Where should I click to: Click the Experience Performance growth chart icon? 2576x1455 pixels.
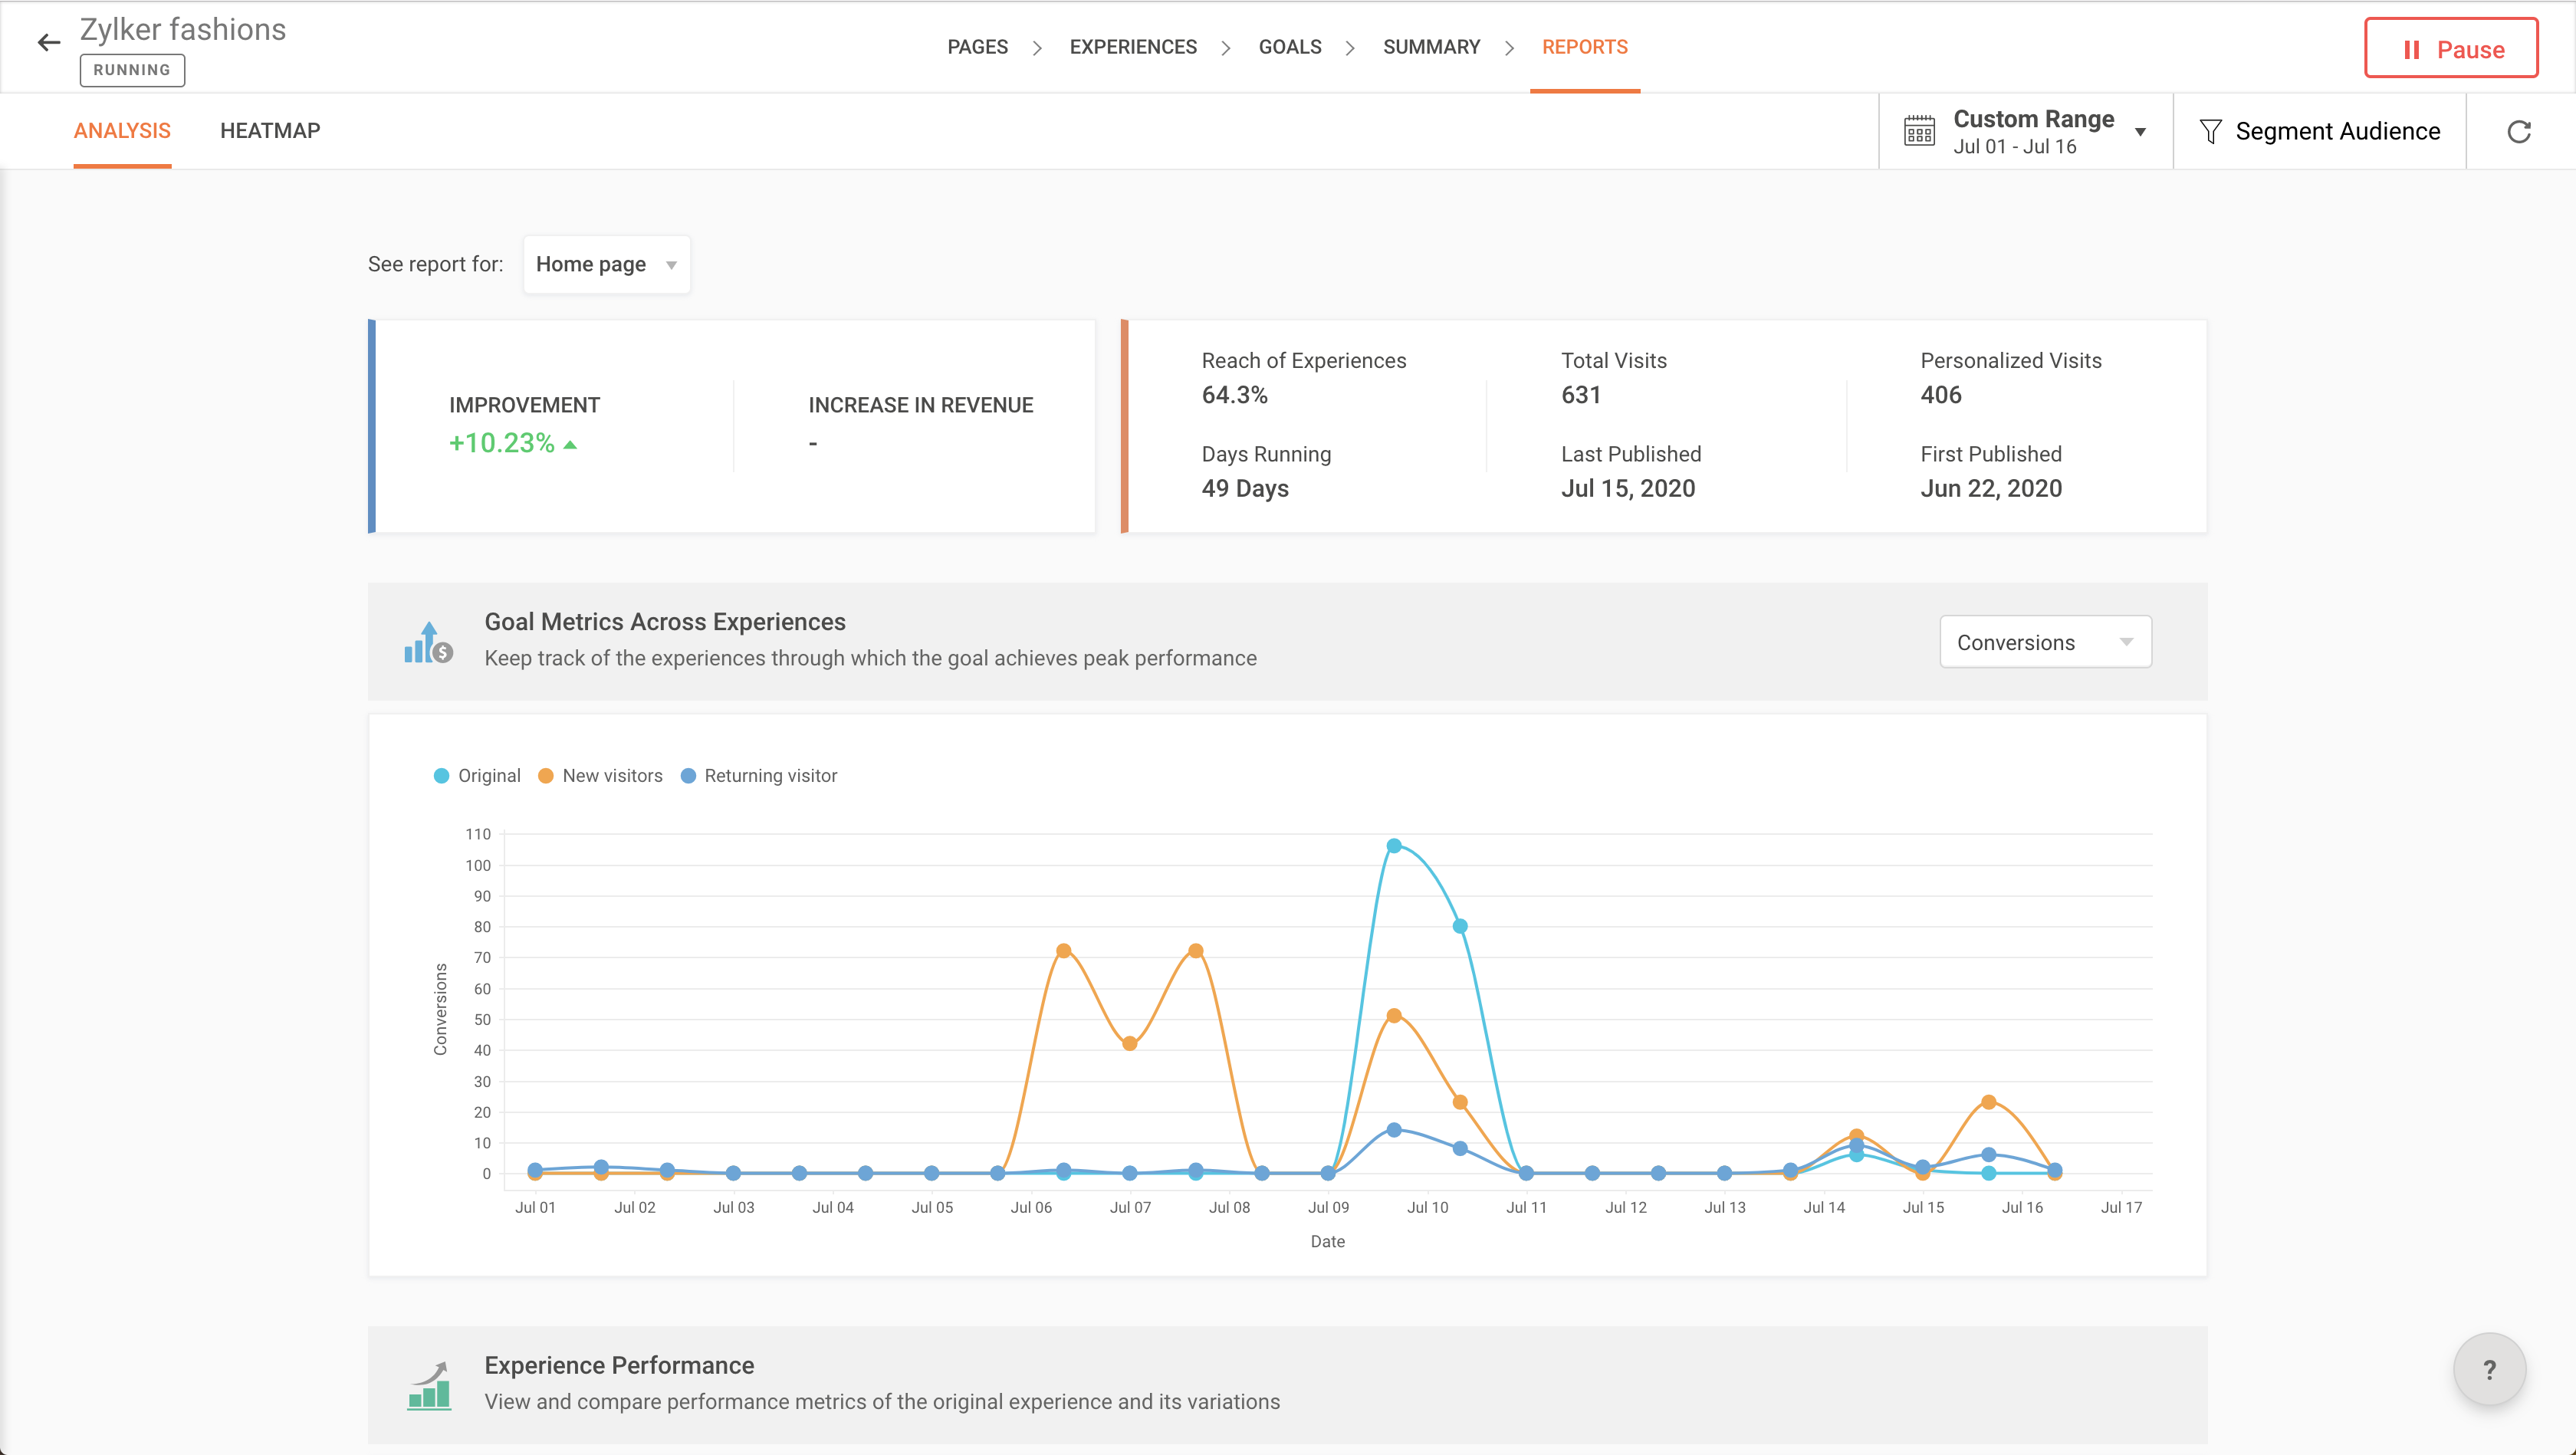click(429, 1385)
